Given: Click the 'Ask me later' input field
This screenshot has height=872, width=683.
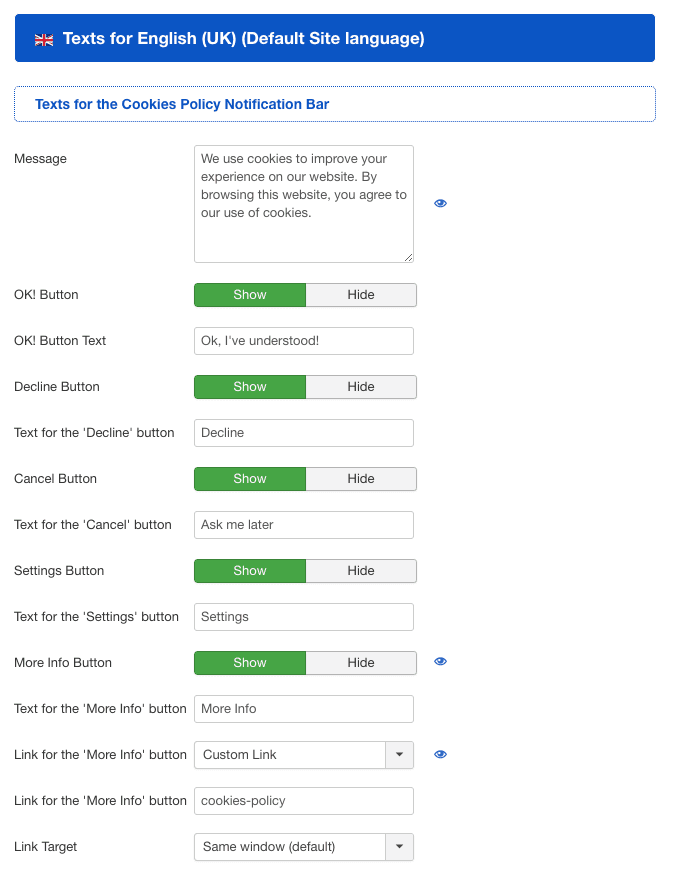Looking at the screenshot, I should (303, 525).
